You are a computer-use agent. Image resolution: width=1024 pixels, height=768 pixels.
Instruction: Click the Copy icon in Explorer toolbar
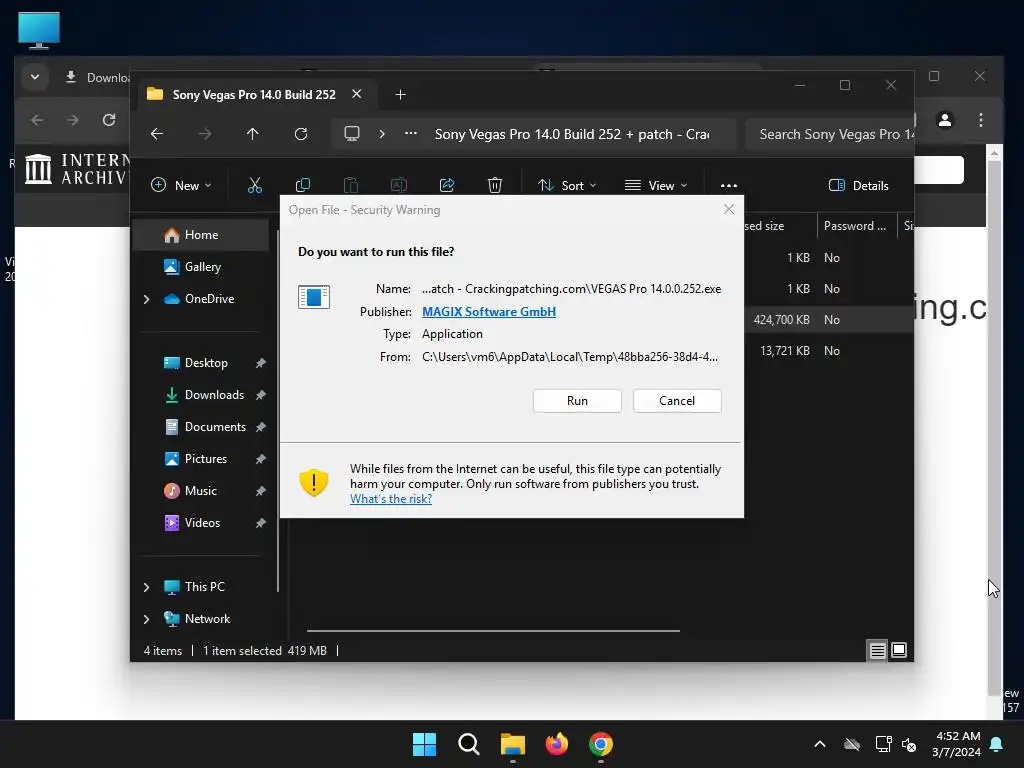(302, 185)
